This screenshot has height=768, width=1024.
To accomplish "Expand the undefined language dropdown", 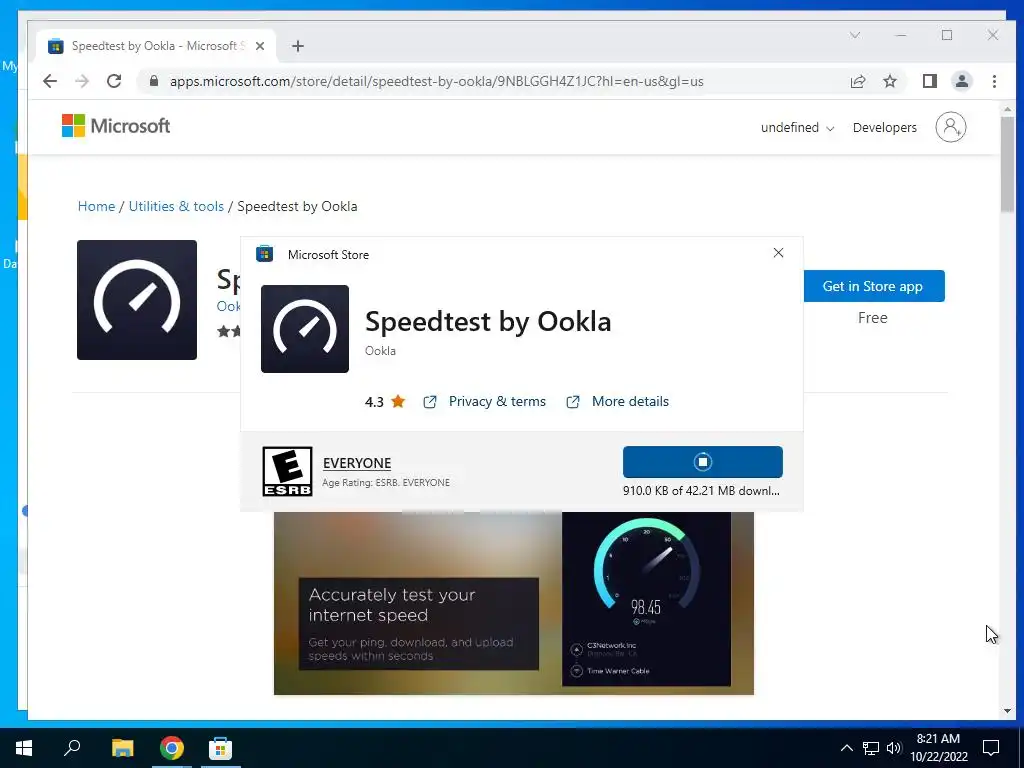I will (797, 127).
